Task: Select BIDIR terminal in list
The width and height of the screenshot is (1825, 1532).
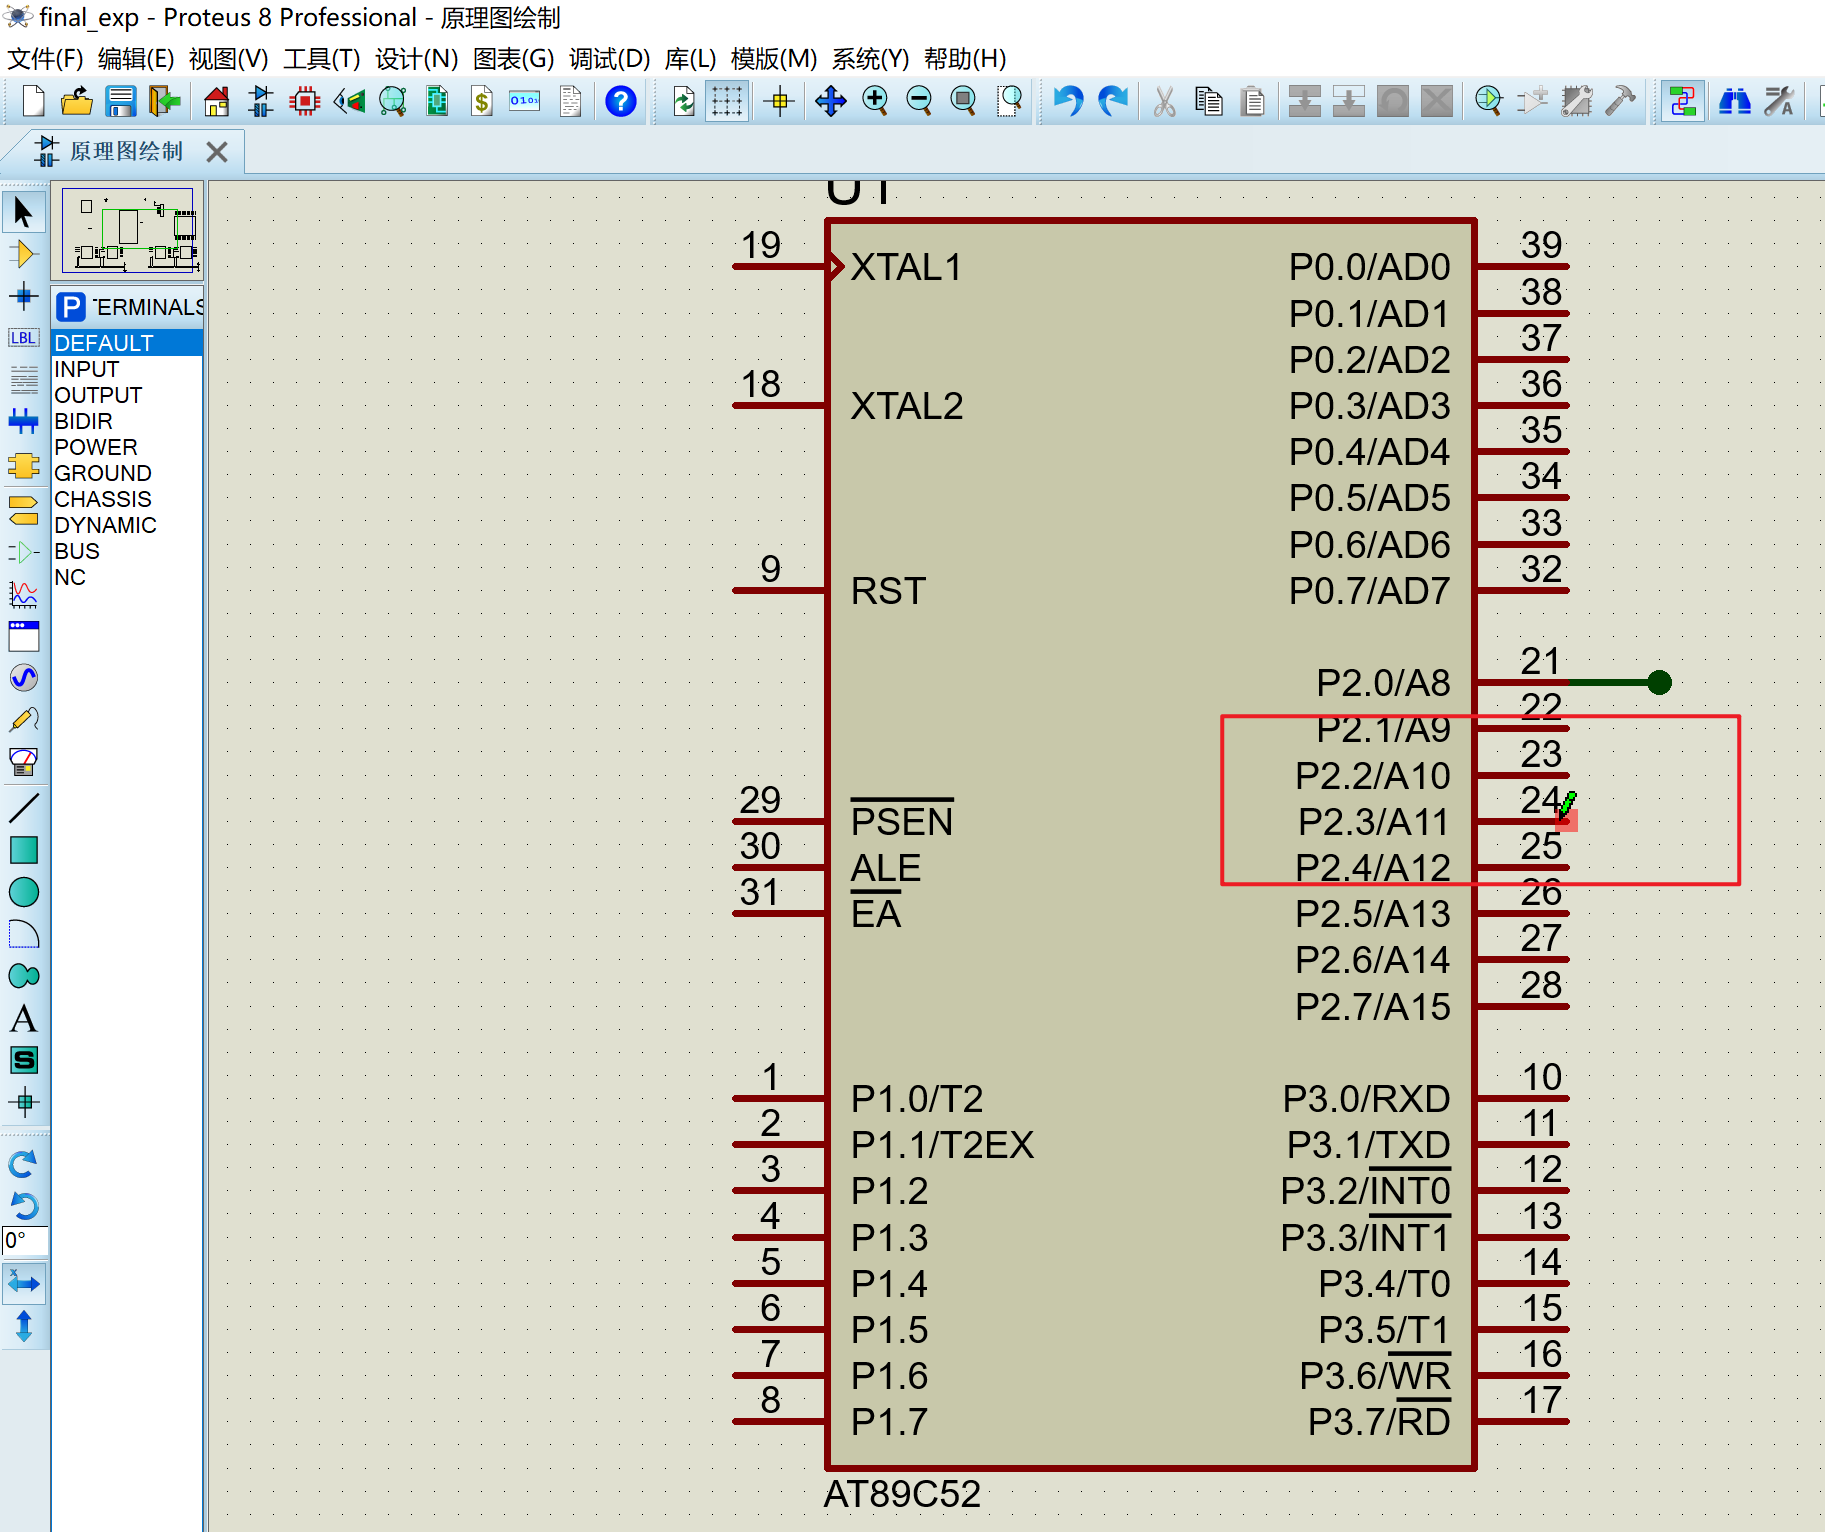Action: pyautogui.click(x=127, y=421)
